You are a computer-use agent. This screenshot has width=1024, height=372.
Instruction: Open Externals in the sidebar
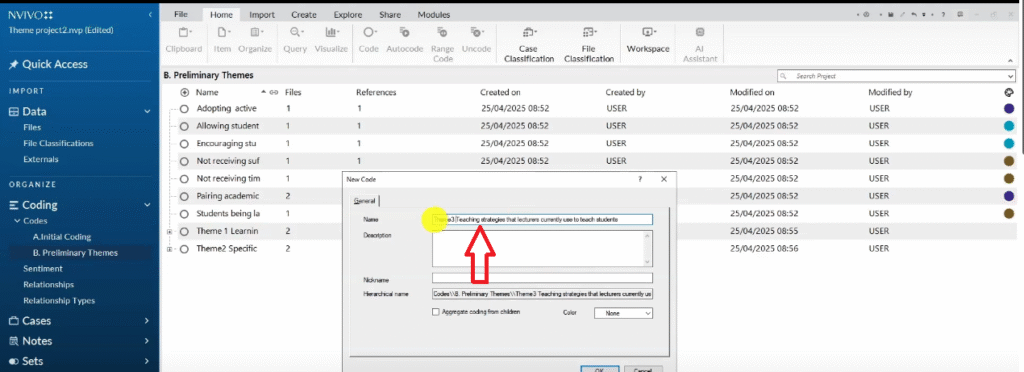pyautogui.click(x=40, y=159)
